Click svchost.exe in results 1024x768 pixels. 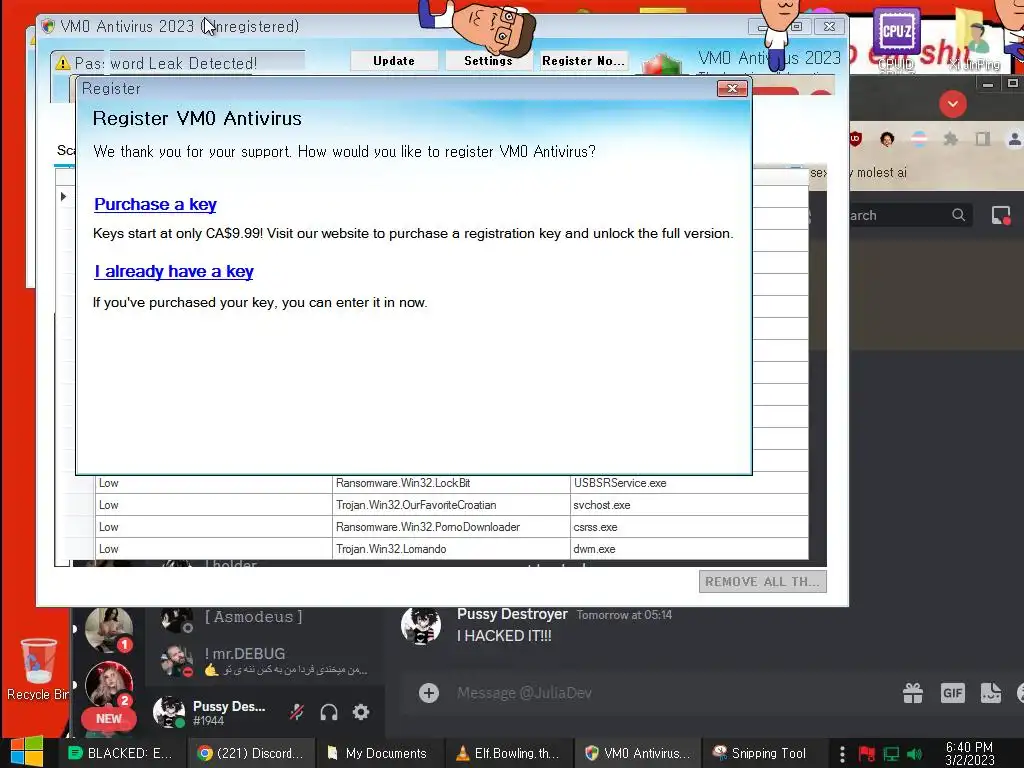click(689, 505)
